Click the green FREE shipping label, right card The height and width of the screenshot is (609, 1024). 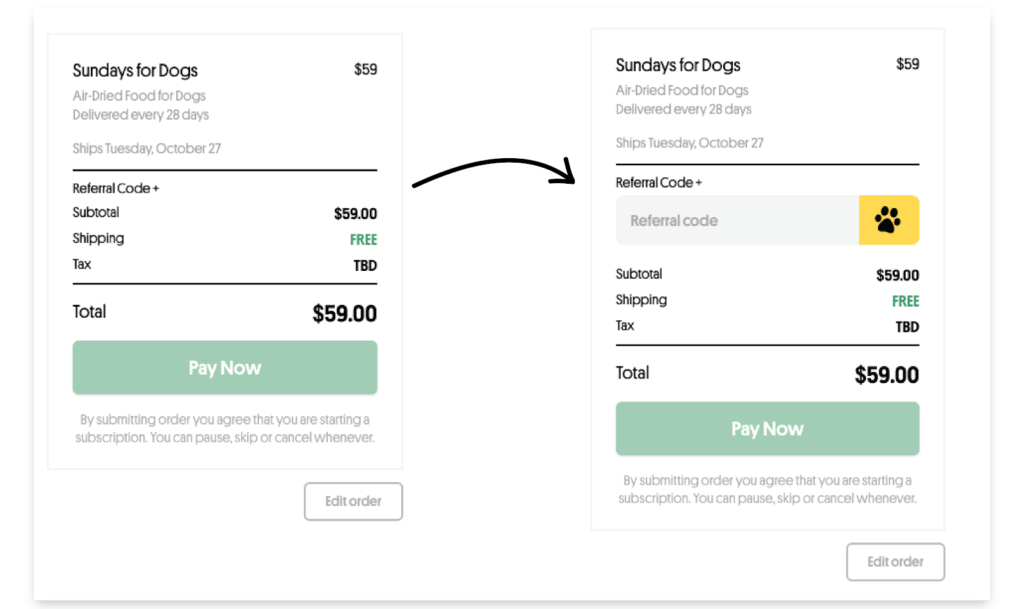[x=905, y=301]
